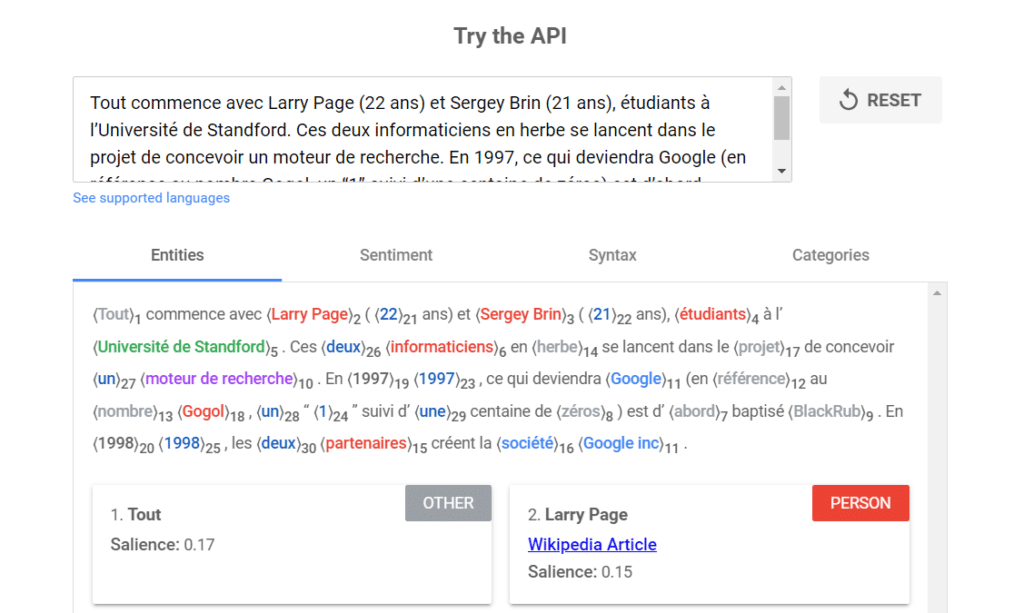Click the 'projet' entity
The height and width of the screenshot is (613, 1024).
[x=759, y=347]
